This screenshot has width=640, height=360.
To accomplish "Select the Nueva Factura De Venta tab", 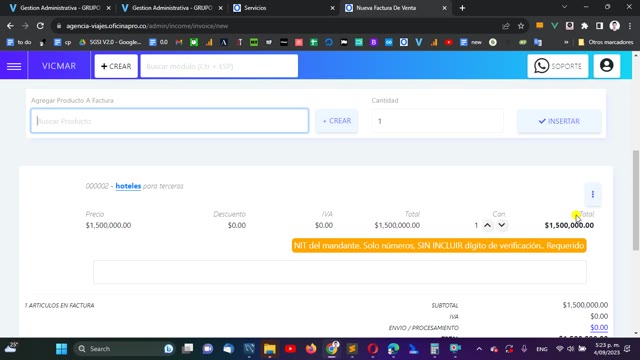I will (x=396, y=8).
